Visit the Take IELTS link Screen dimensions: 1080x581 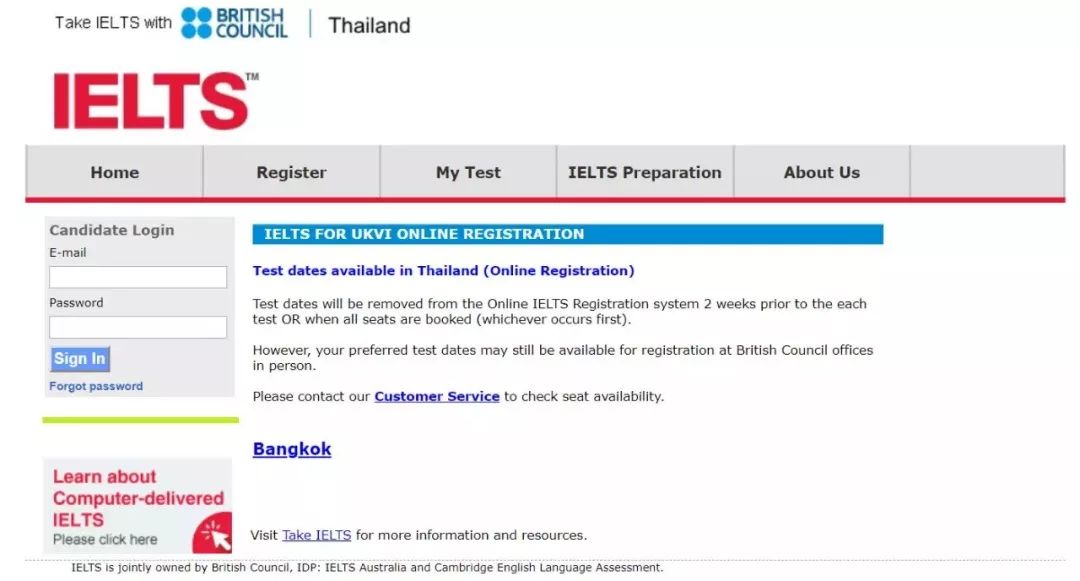click(316, 535)
